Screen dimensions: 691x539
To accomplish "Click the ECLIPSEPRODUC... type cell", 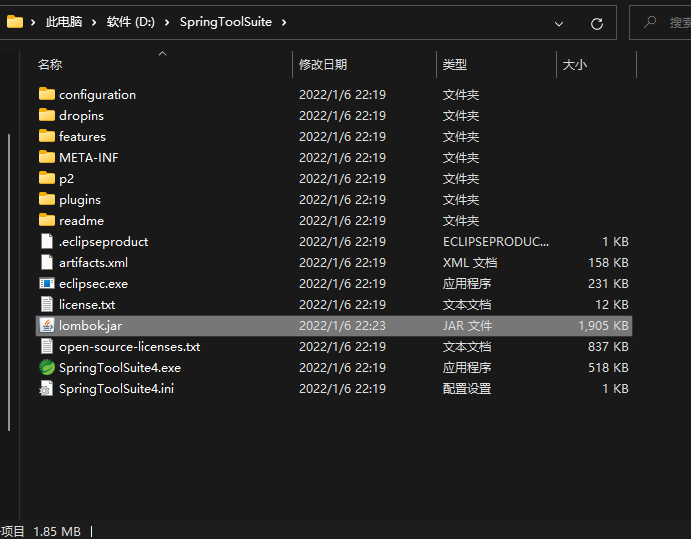I will (x=496, y=242).
